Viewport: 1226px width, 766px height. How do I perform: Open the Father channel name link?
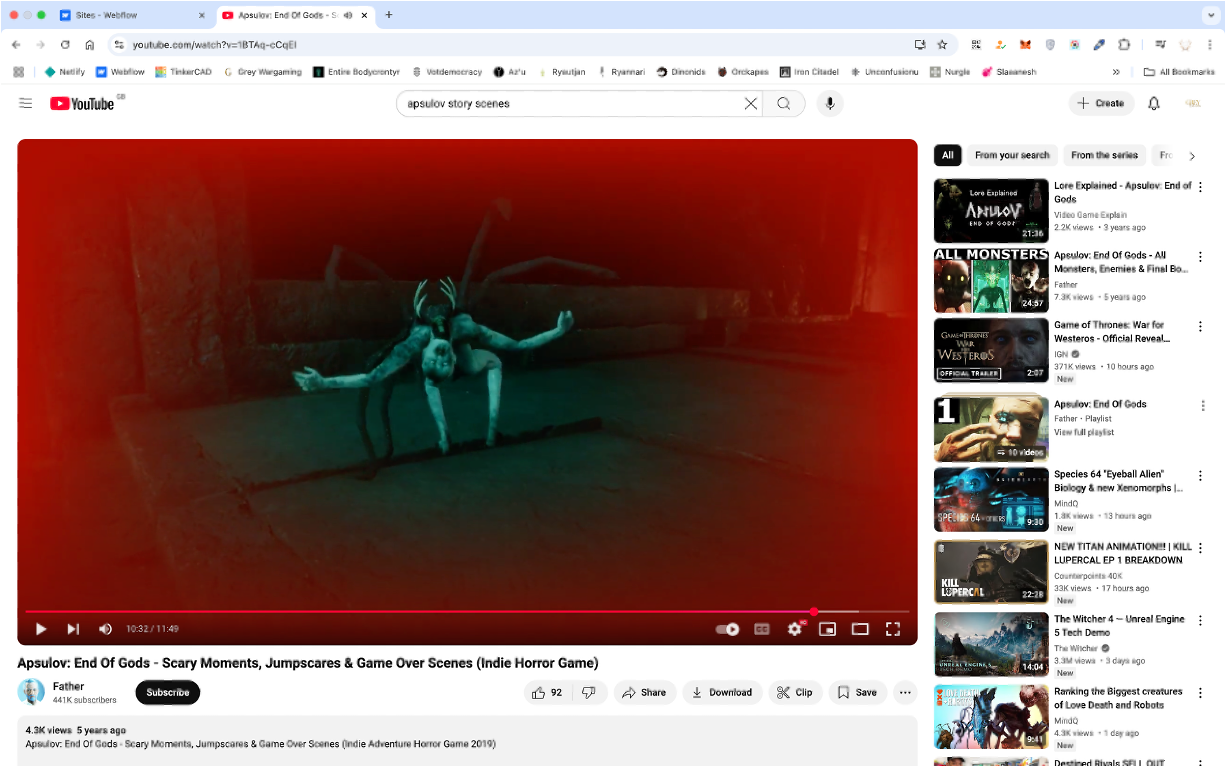point(68,686)
